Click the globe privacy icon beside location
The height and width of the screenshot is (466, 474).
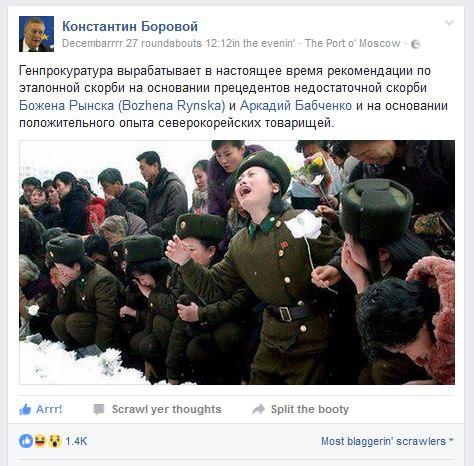[415, 44]
